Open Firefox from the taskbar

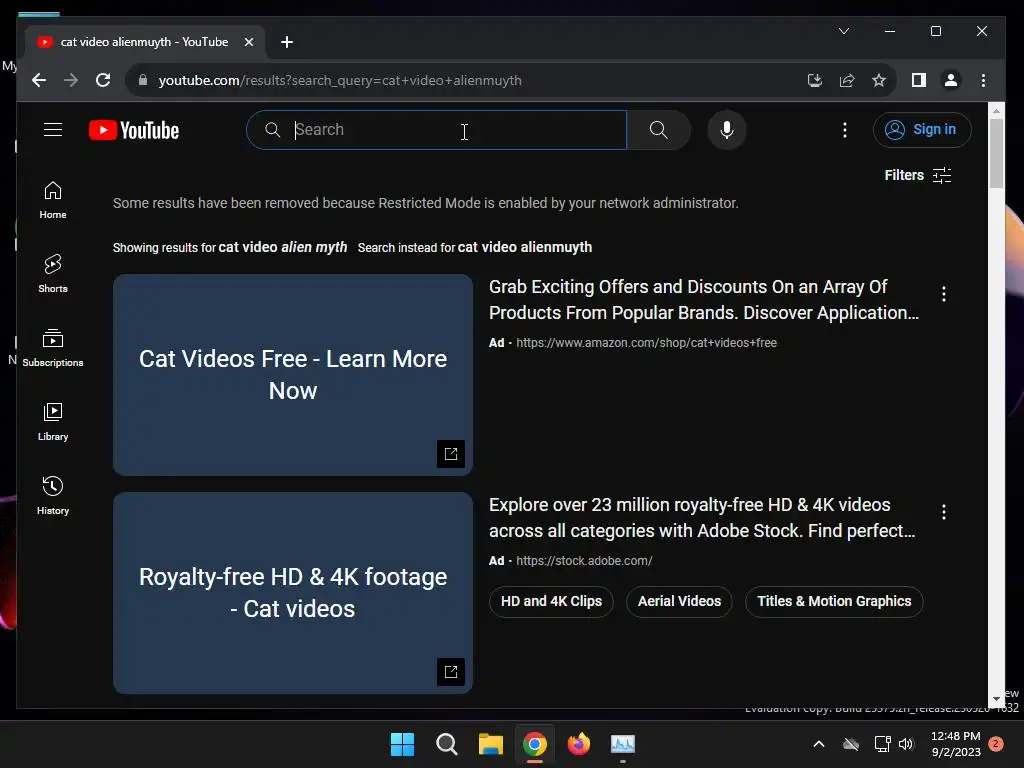point(579,744)
